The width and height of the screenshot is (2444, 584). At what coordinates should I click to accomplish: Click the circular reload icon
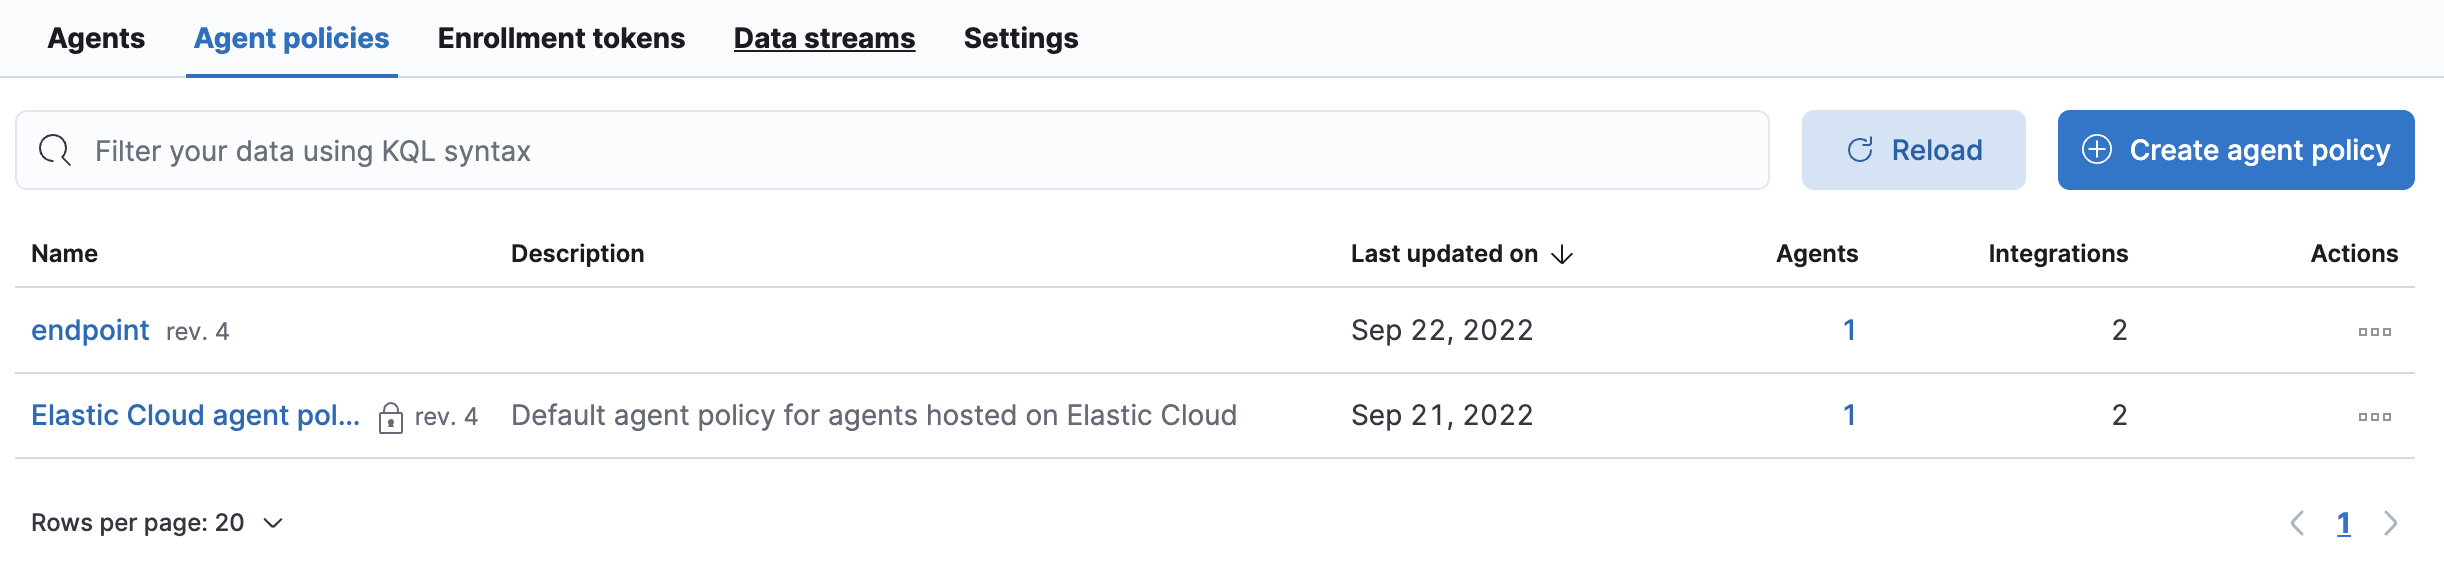[1860, 149]
